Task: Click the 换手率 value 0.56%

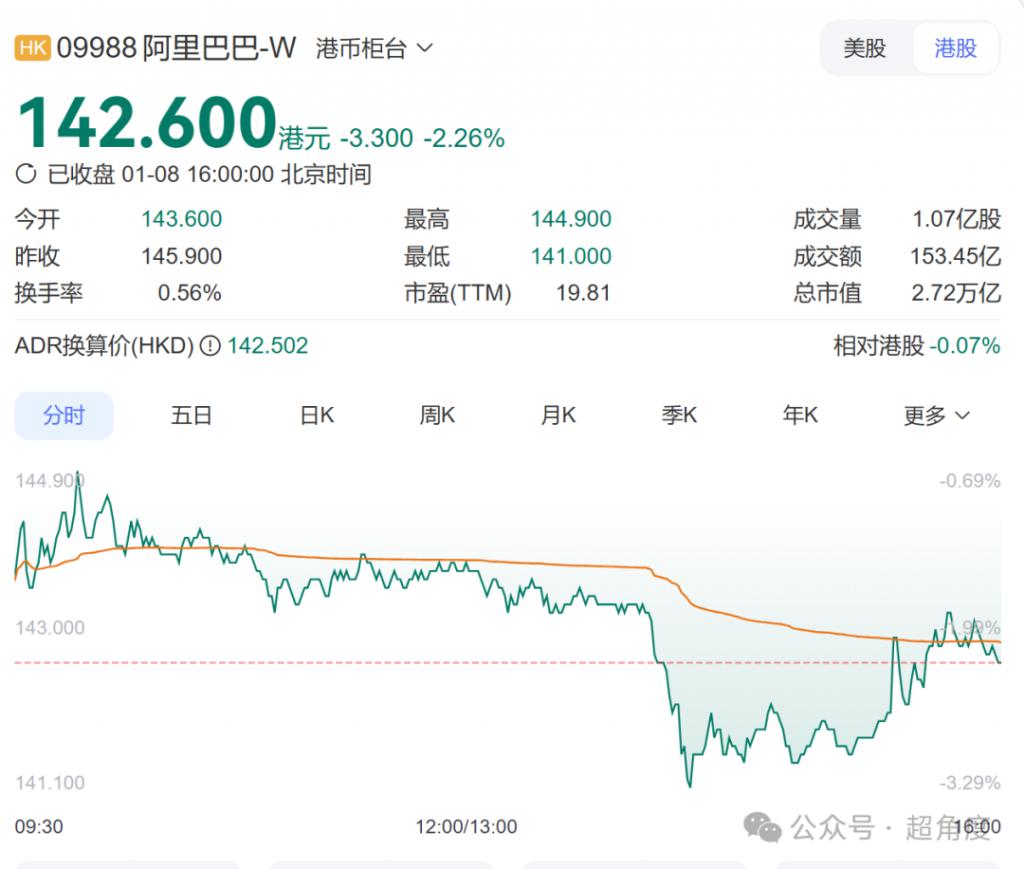Action: [x=189, y=292]
